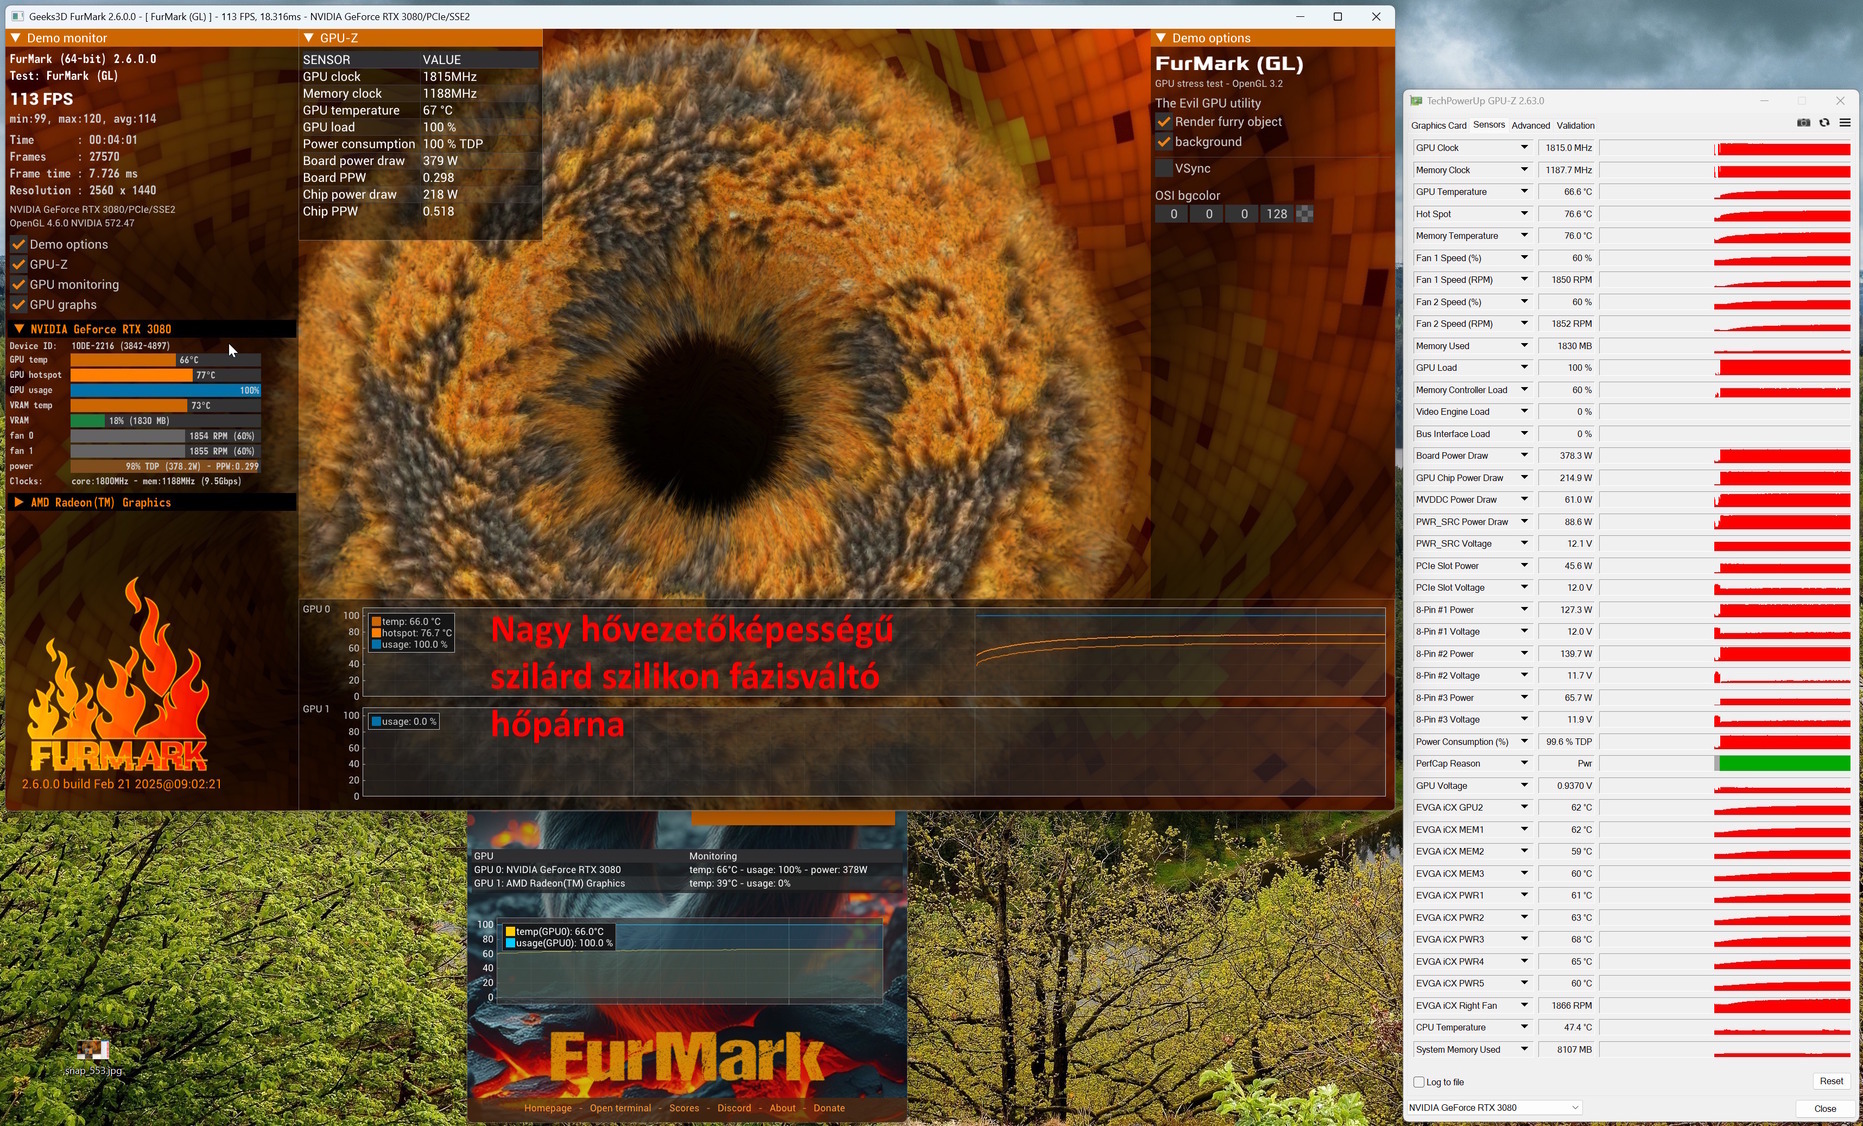Click the first OSI bgcolor value field

pyautogui.click(x=1173, y=214)
